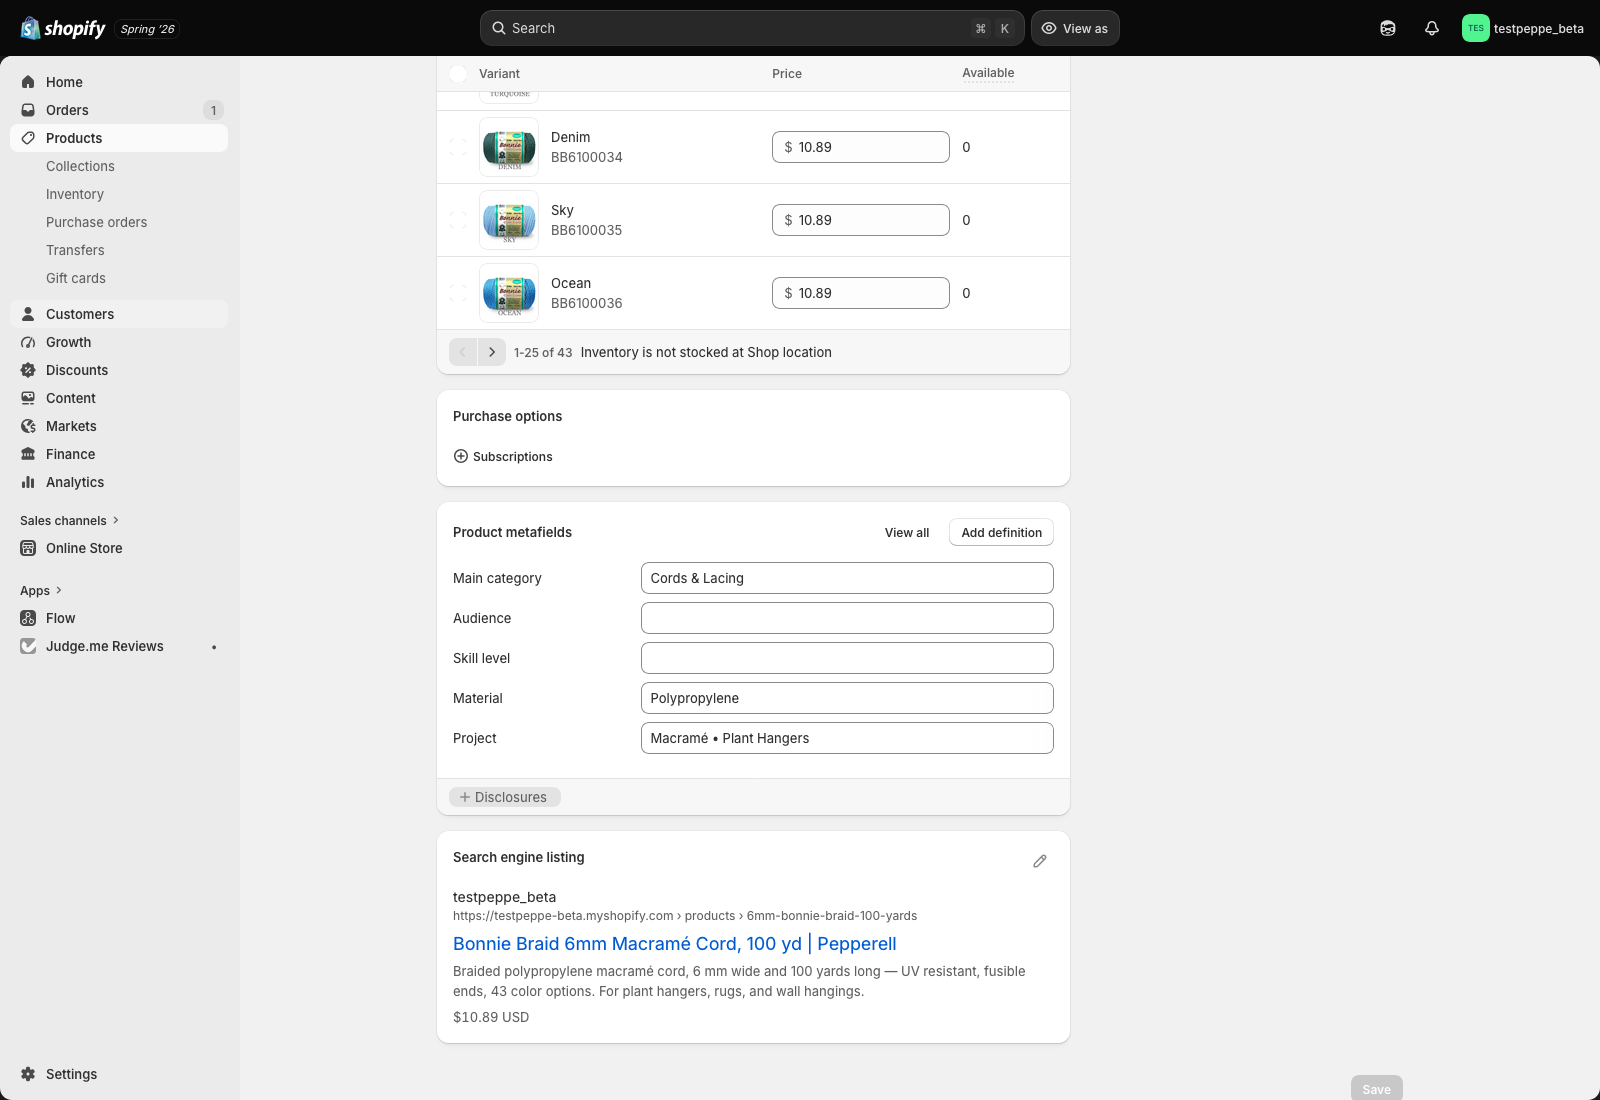1600x1100 pixels.
Task: Open the Sky variant thumbnail
Action: pyautogui.click(x=509, y=220)
